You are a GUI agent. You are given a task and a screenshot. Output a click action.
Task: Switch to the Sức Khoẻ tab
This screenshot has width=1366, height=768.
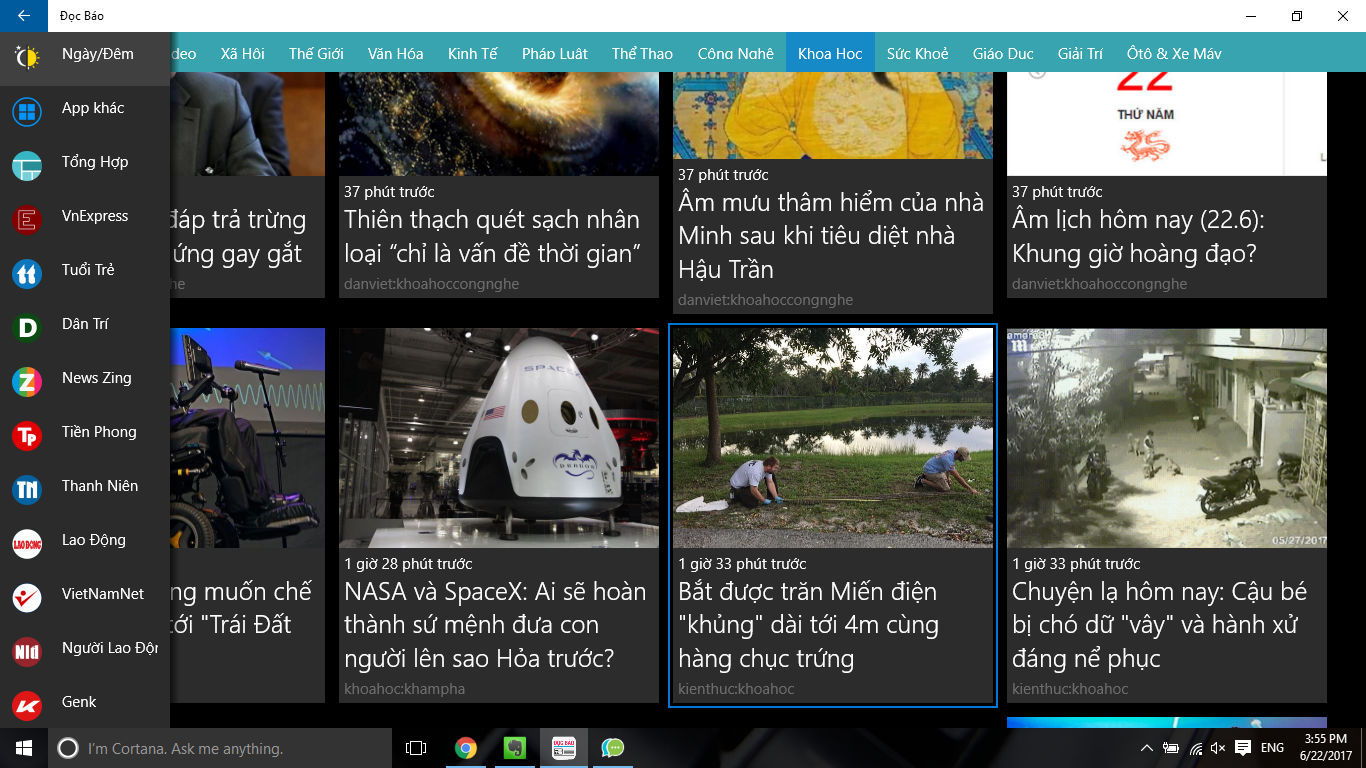pyautogui.click(x=917, y=54)
